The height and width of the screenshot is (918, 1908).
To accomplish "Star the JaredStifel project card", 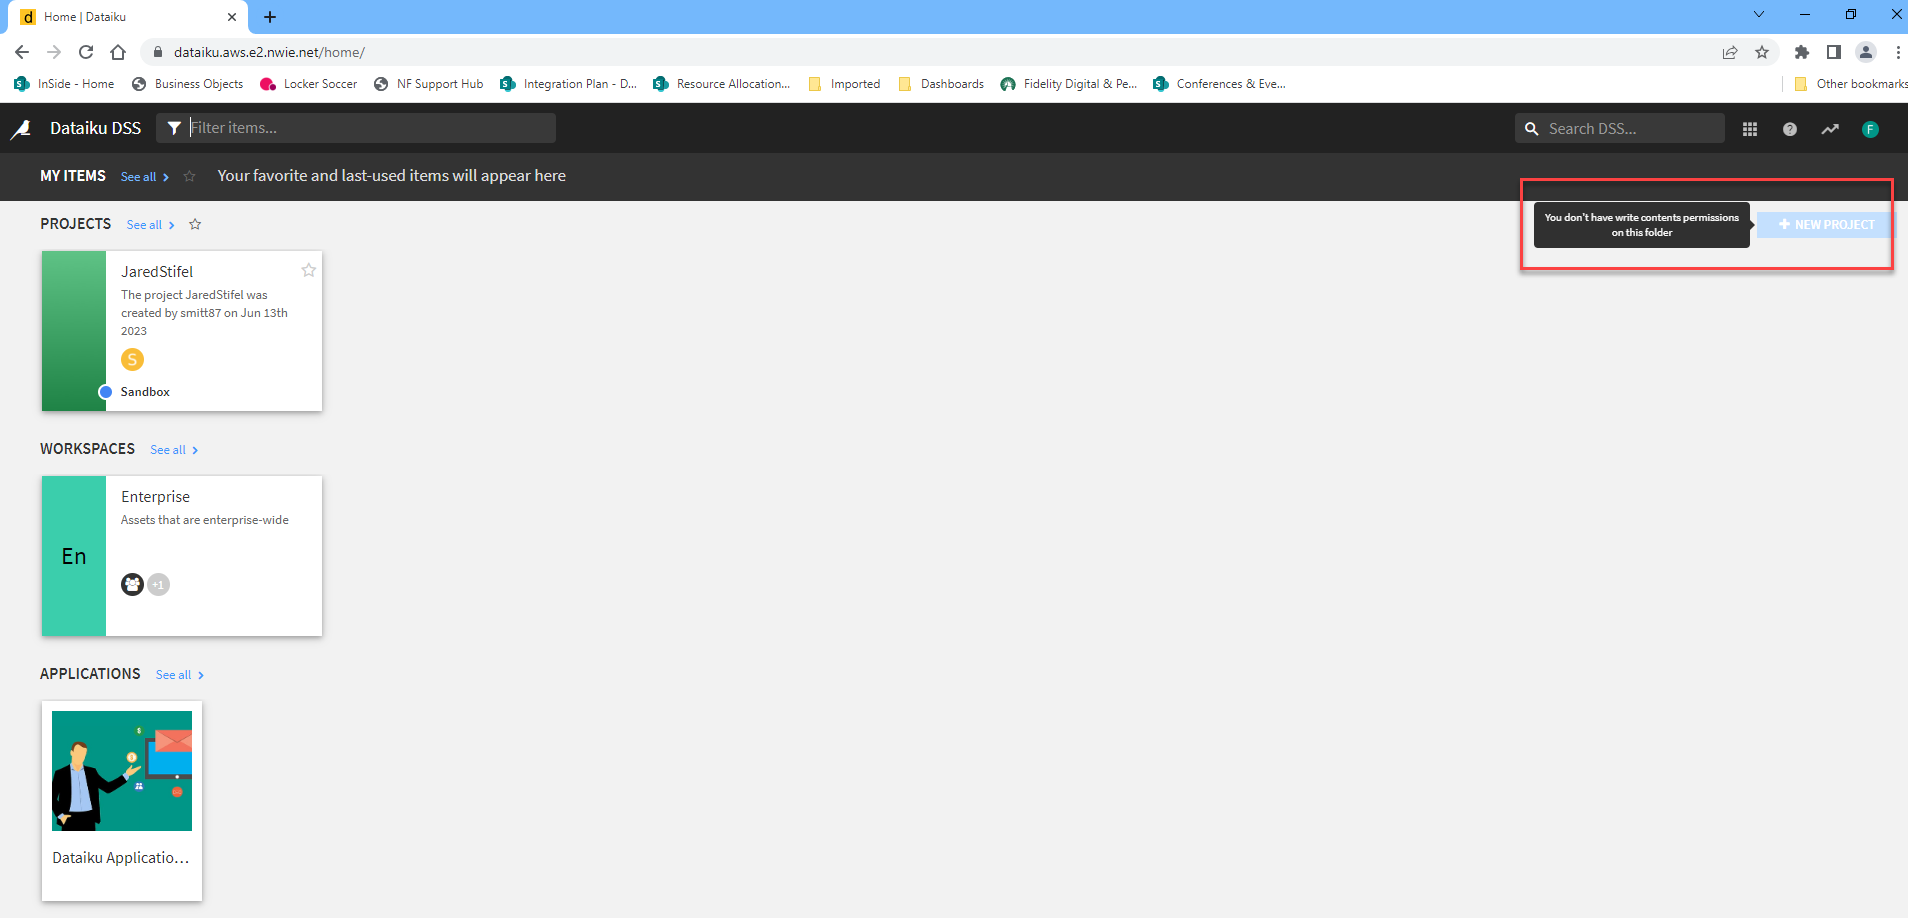I will [309, 270].
